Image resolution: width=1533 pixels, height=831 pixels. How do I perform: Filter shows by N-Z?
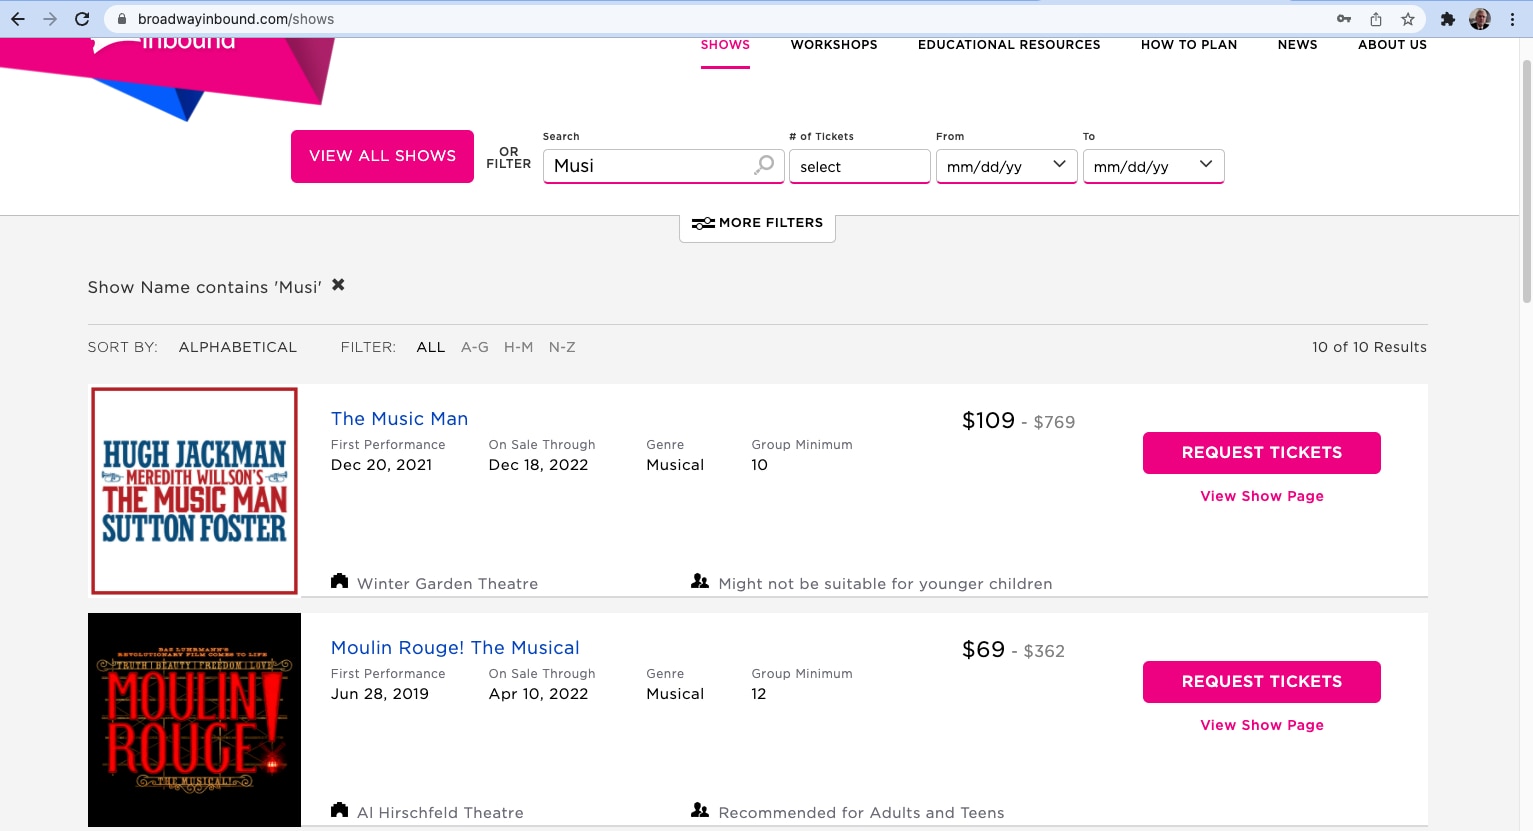562,347
